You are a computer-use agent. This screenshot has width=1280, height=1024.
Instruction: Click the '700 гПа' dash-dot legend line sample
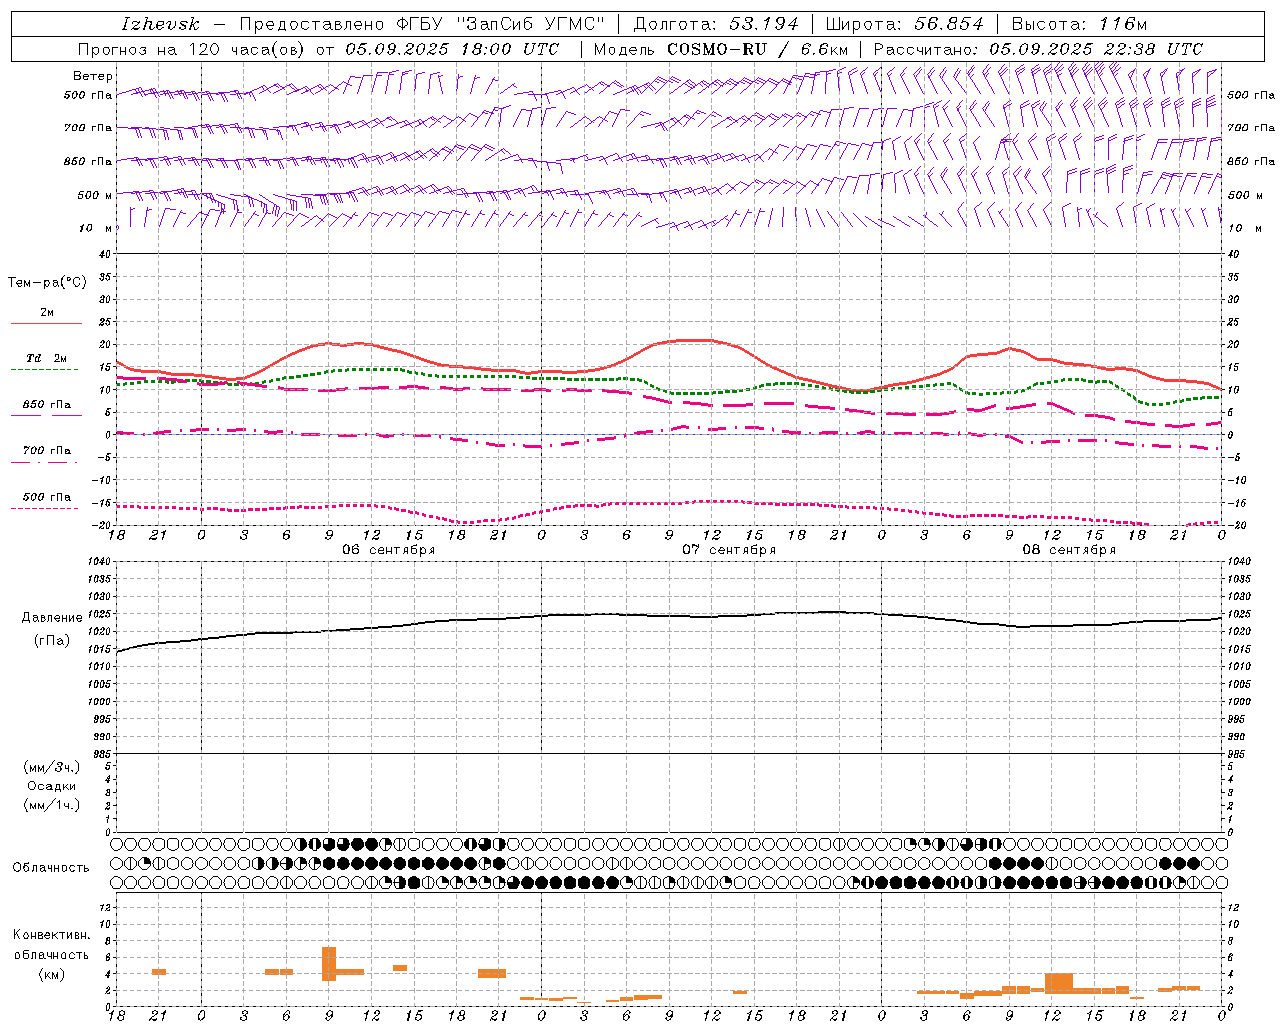click(x=44, y=462)
